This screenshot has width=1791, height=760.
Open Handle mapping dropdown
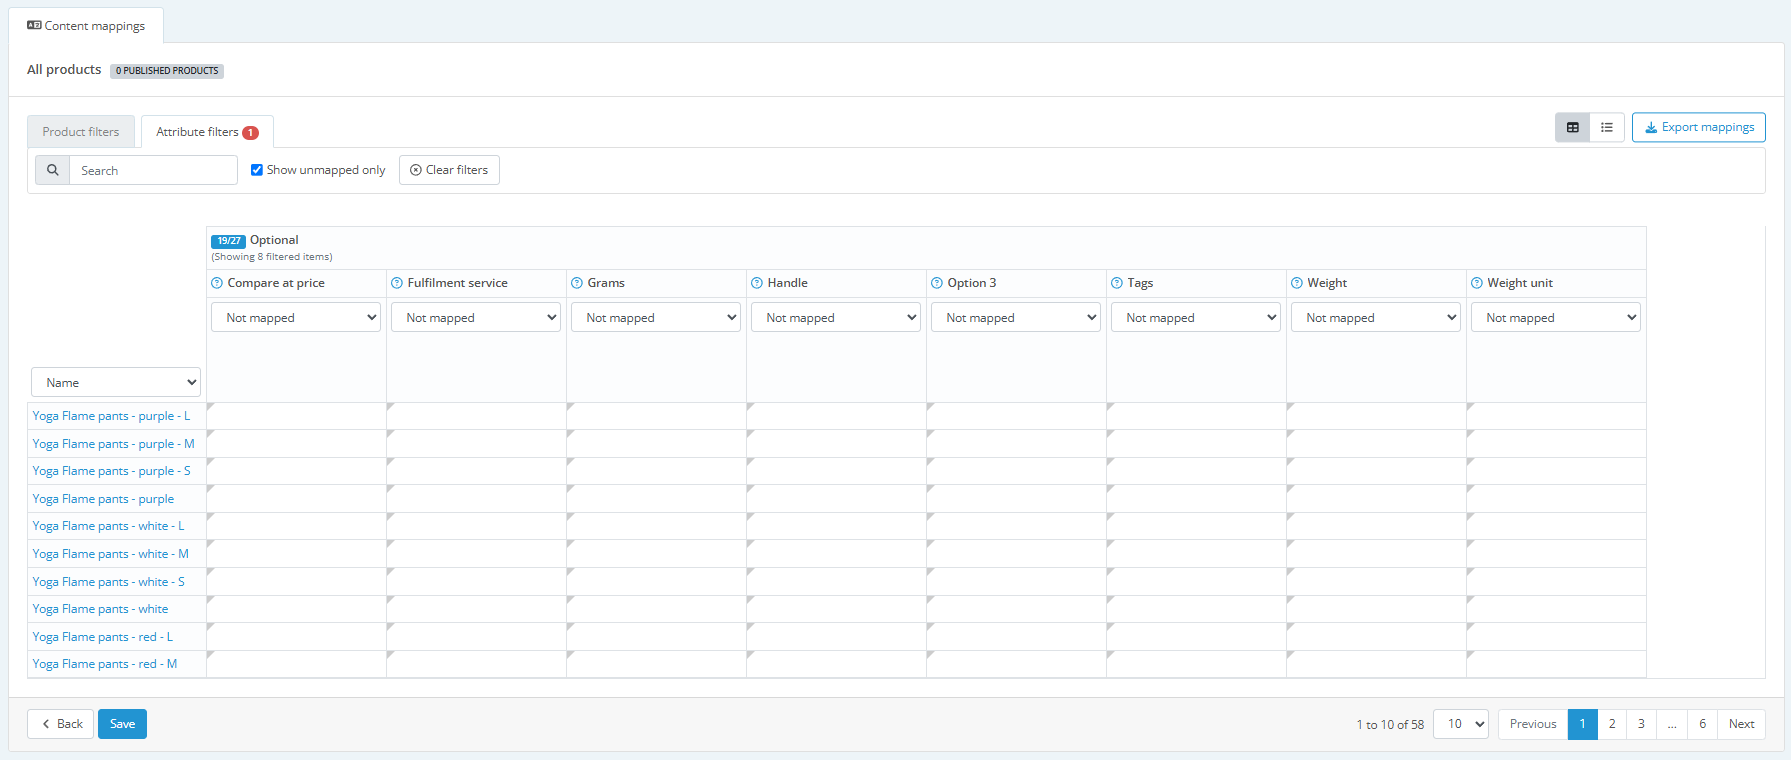pyautogui.click(x=836, y=317)
